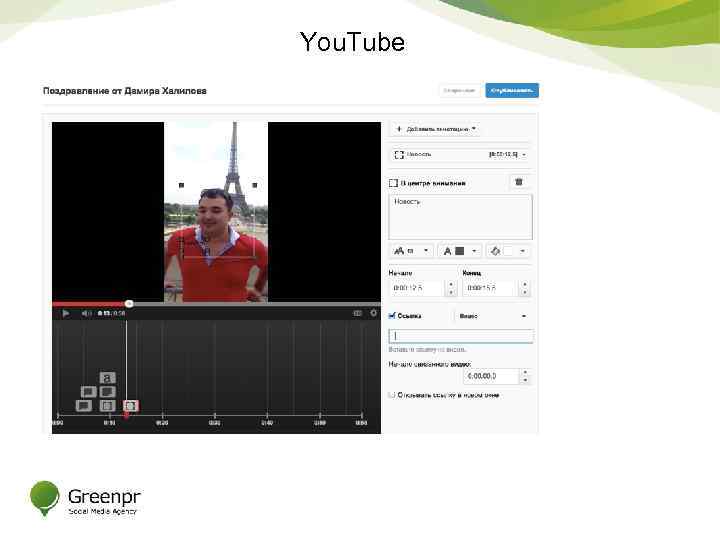Click the video preview frame
This screenshot has height=540, width=720.
point(216,212)
